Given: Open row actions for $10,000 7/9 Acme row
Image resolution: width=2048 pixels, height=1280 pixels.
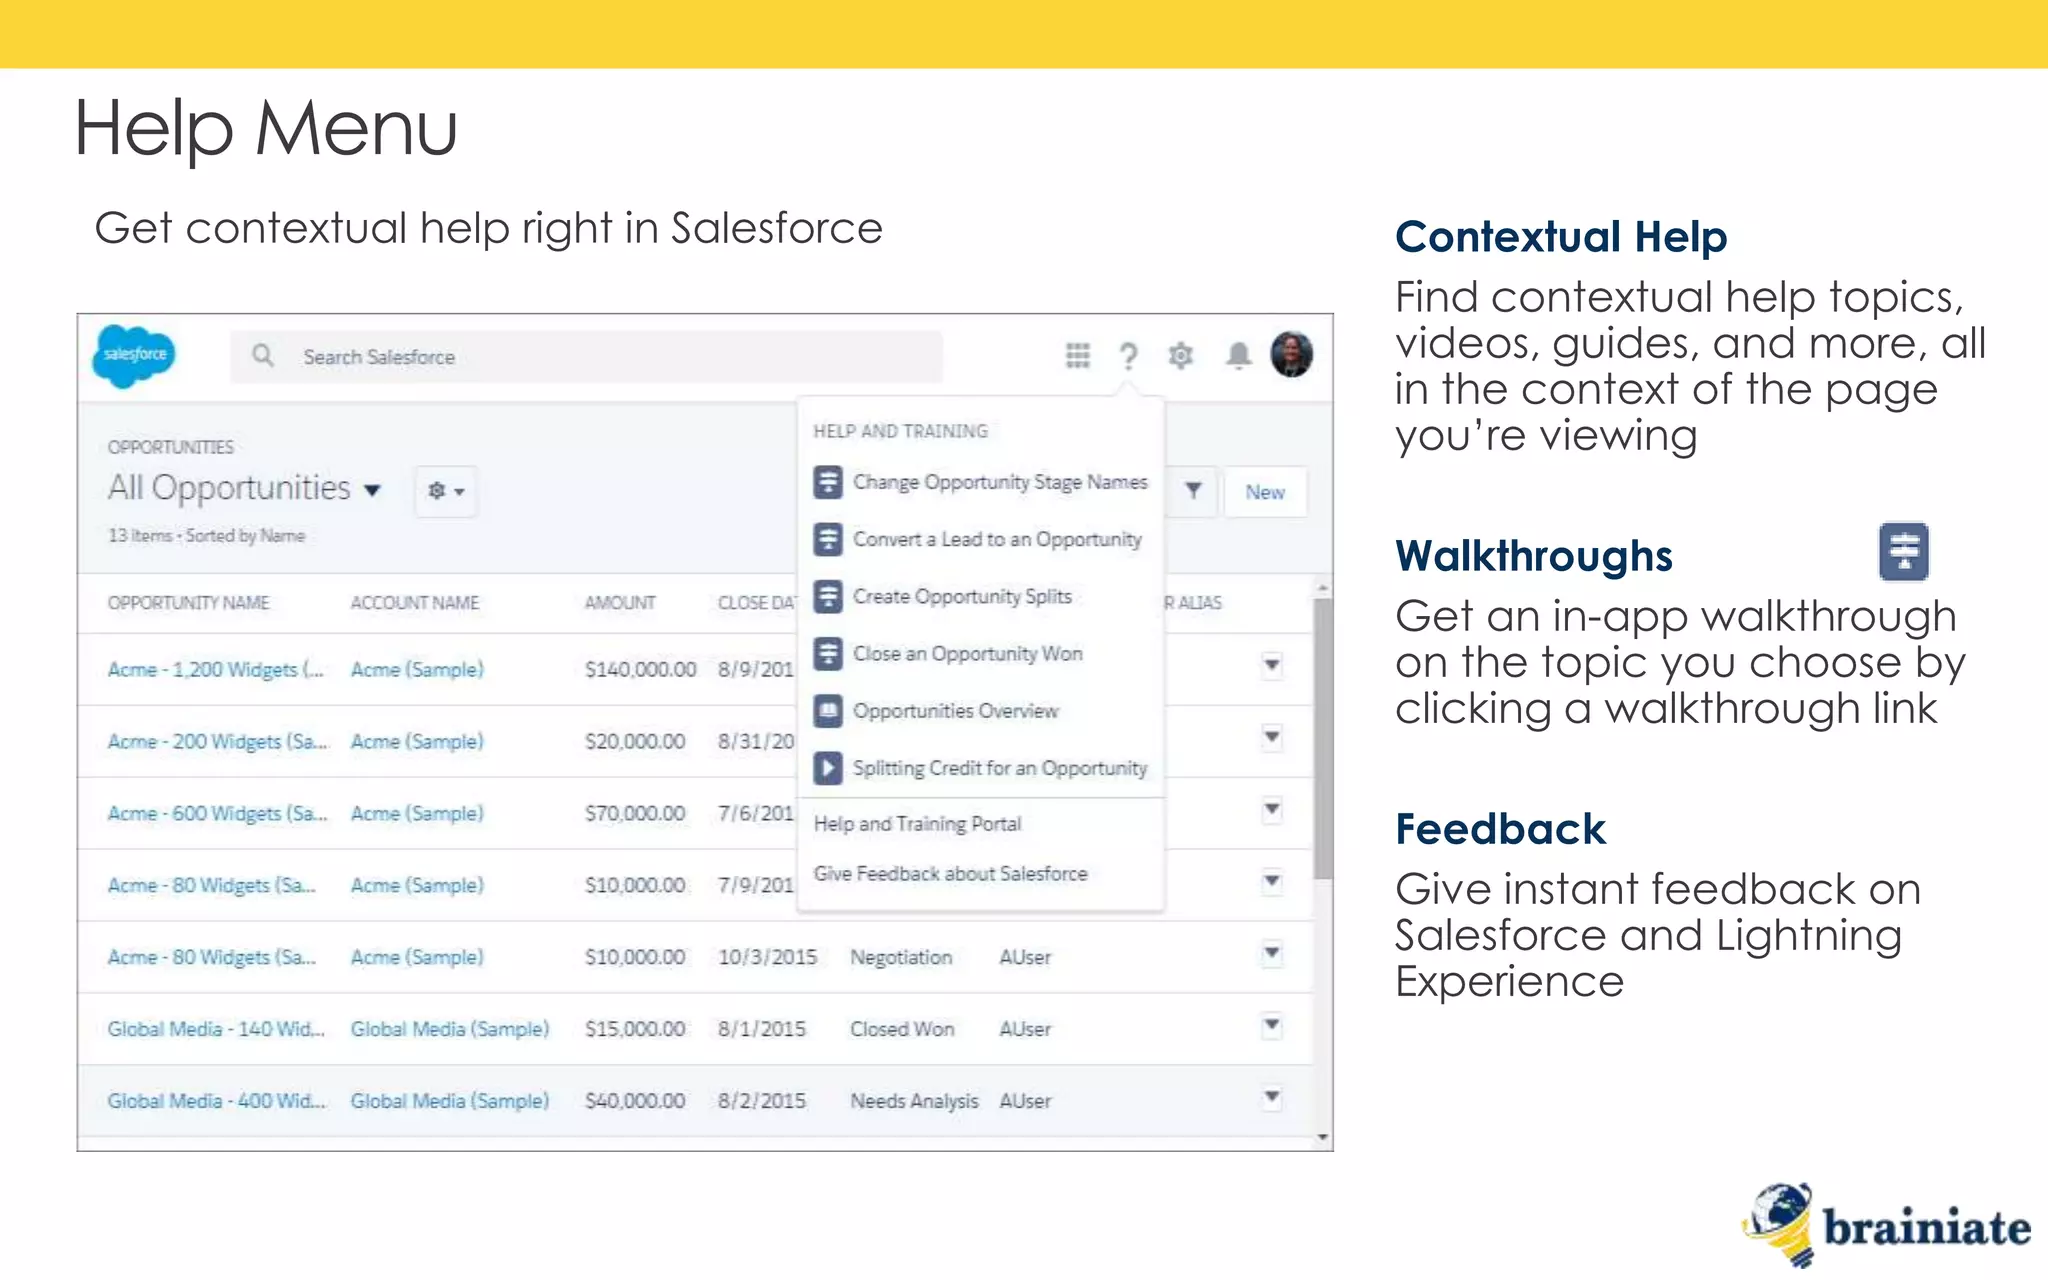Looking at the screenshot, I should pos(1272,881).
